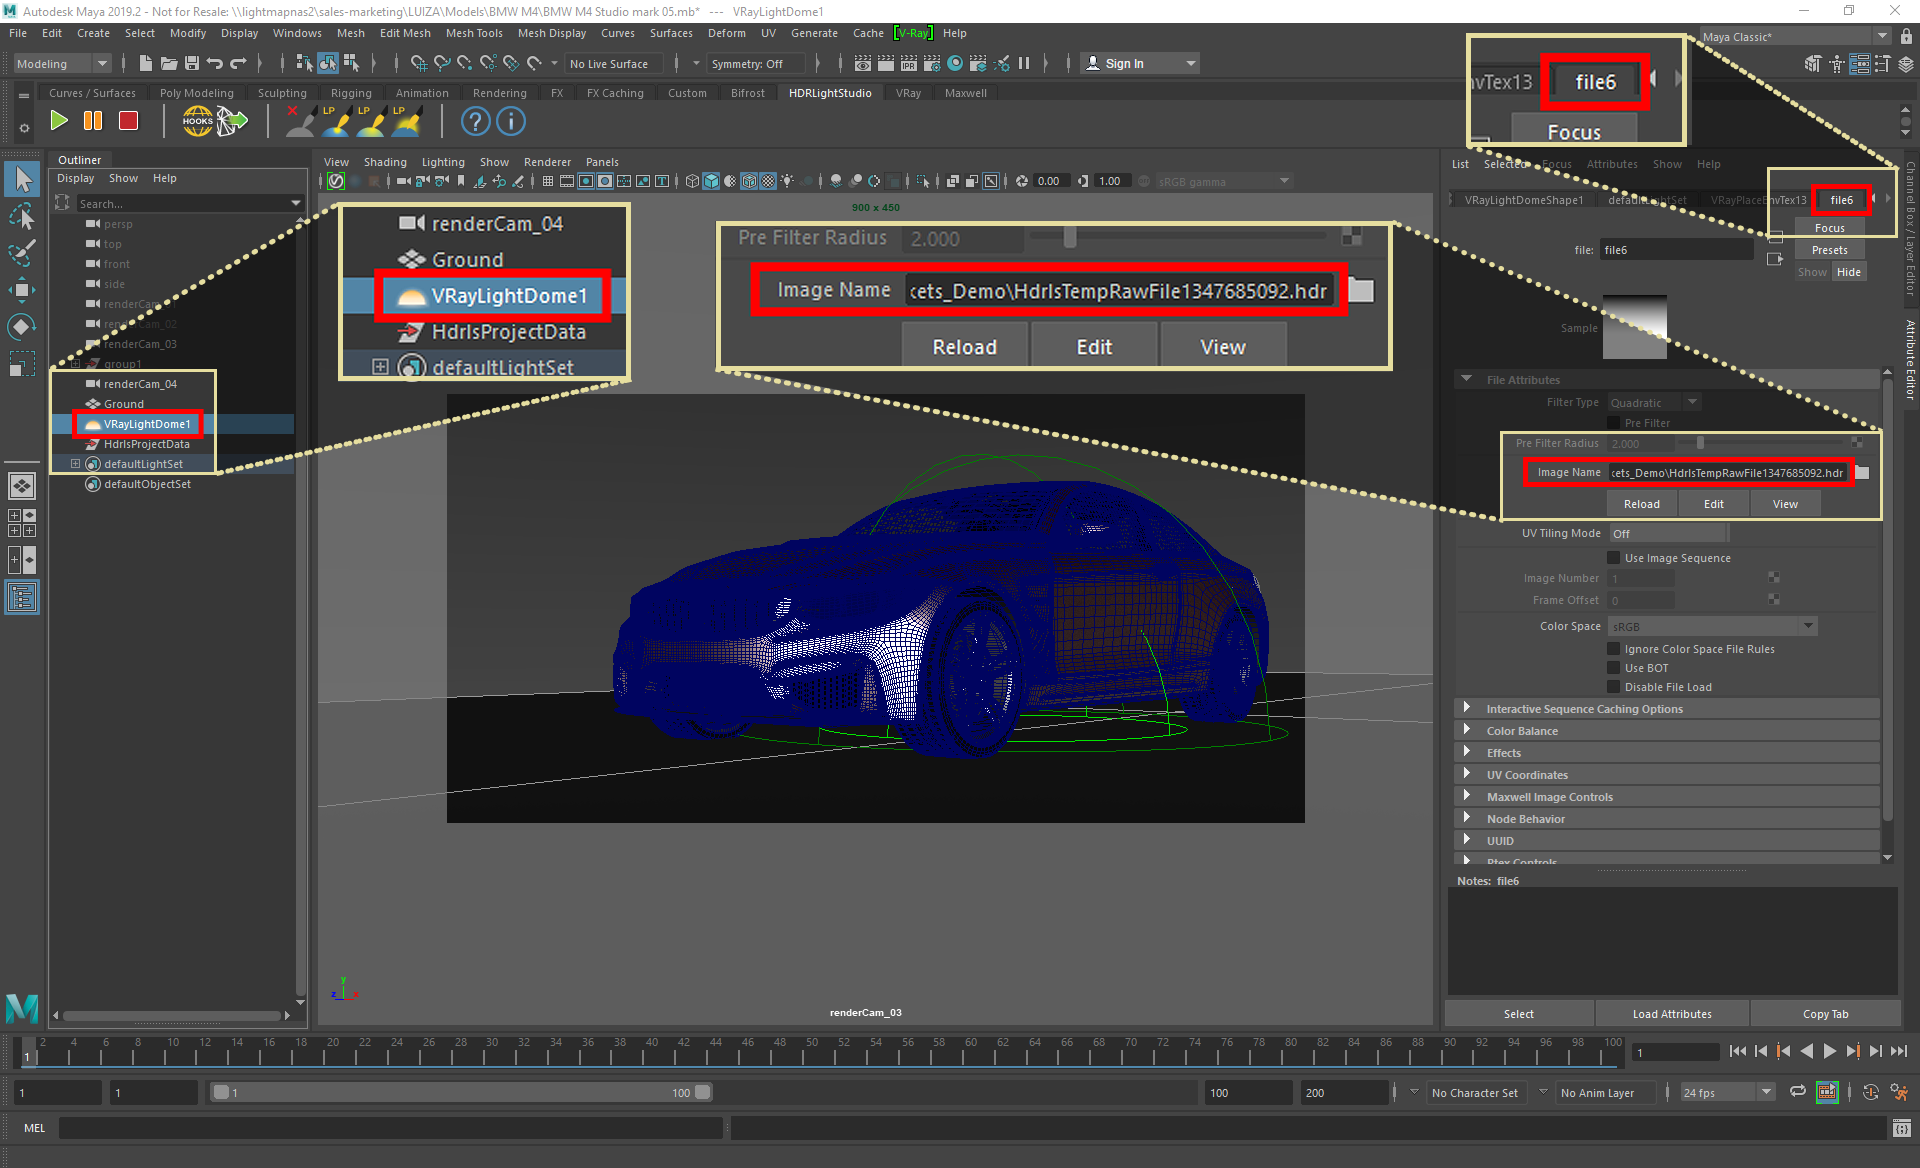Click the LightPaint off icon with red X
Viewport: 1920px width, 1168px height.
coord(299,121)
